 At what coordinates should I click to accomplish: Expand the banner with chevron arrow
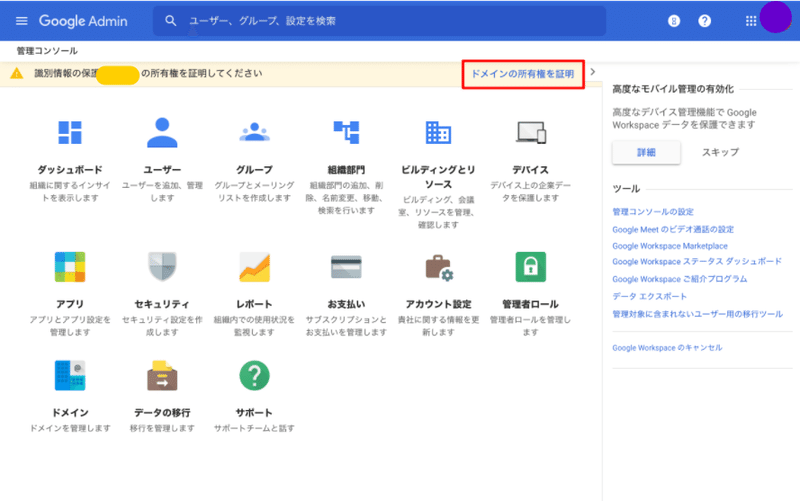[592, 72]
